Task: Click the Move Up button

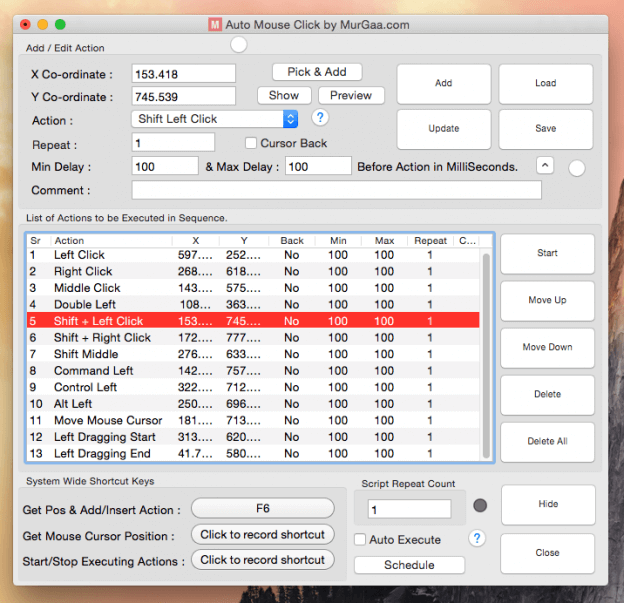Action: click(x=547, y=300)
